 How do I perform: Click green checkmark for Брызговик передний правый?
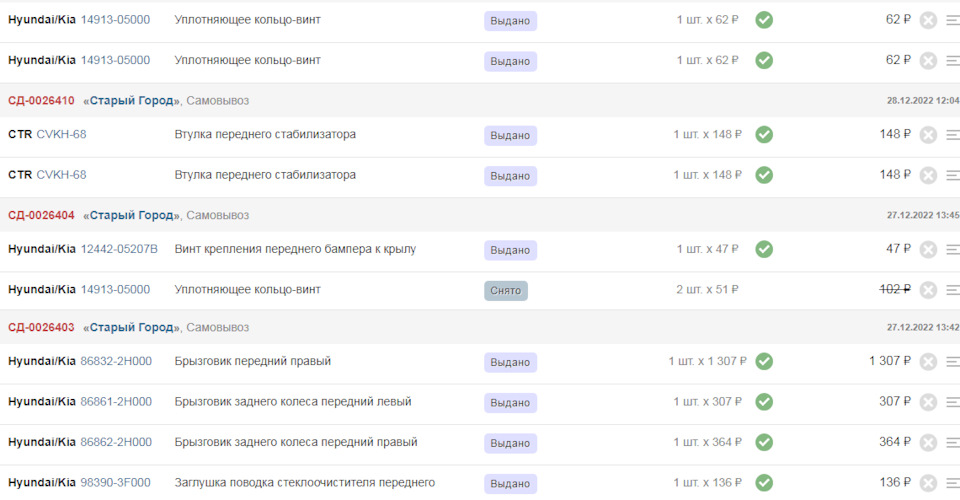764,361
